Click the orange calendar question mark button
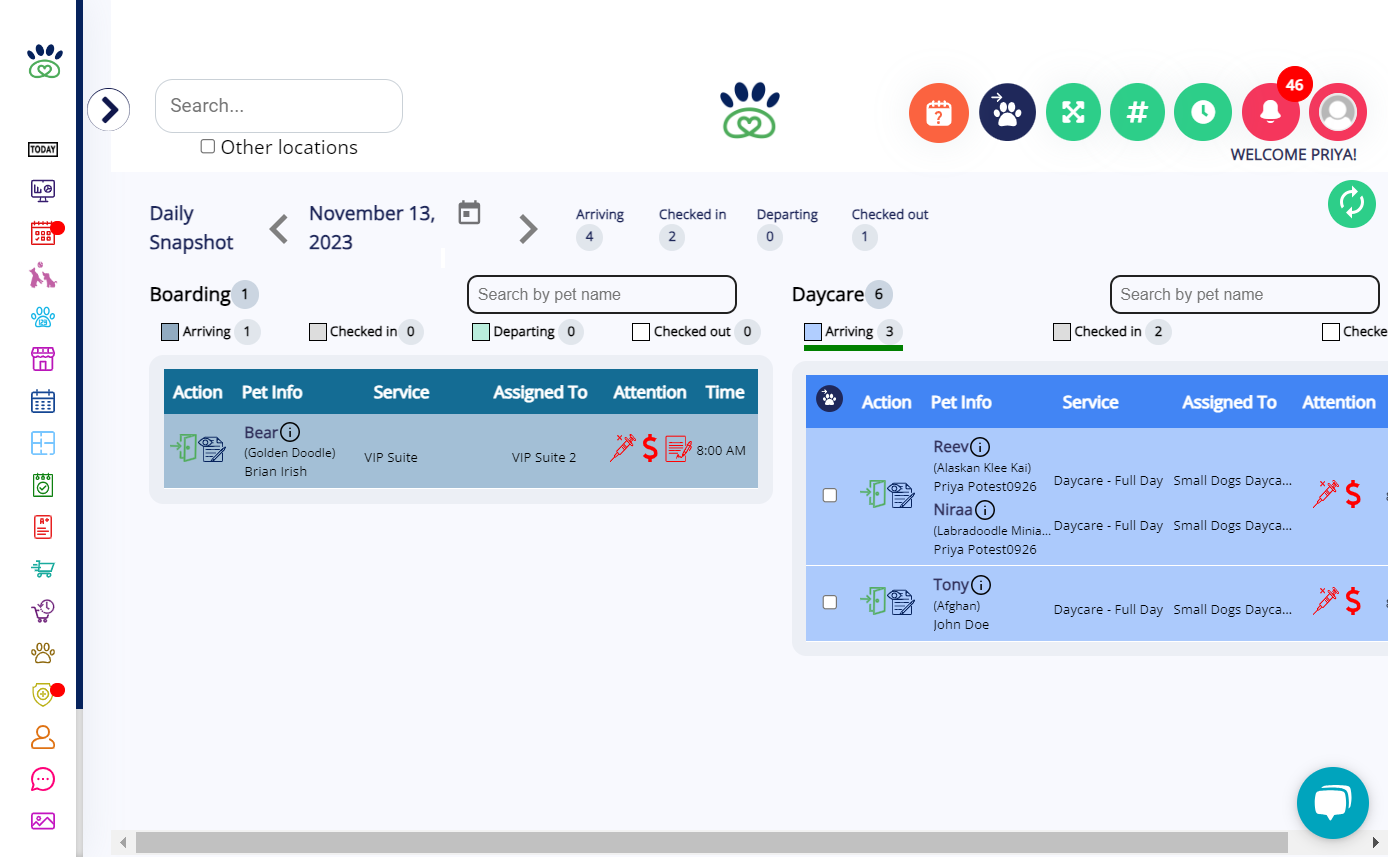The height and width of the screenshot is (857, 1388). 938,112
